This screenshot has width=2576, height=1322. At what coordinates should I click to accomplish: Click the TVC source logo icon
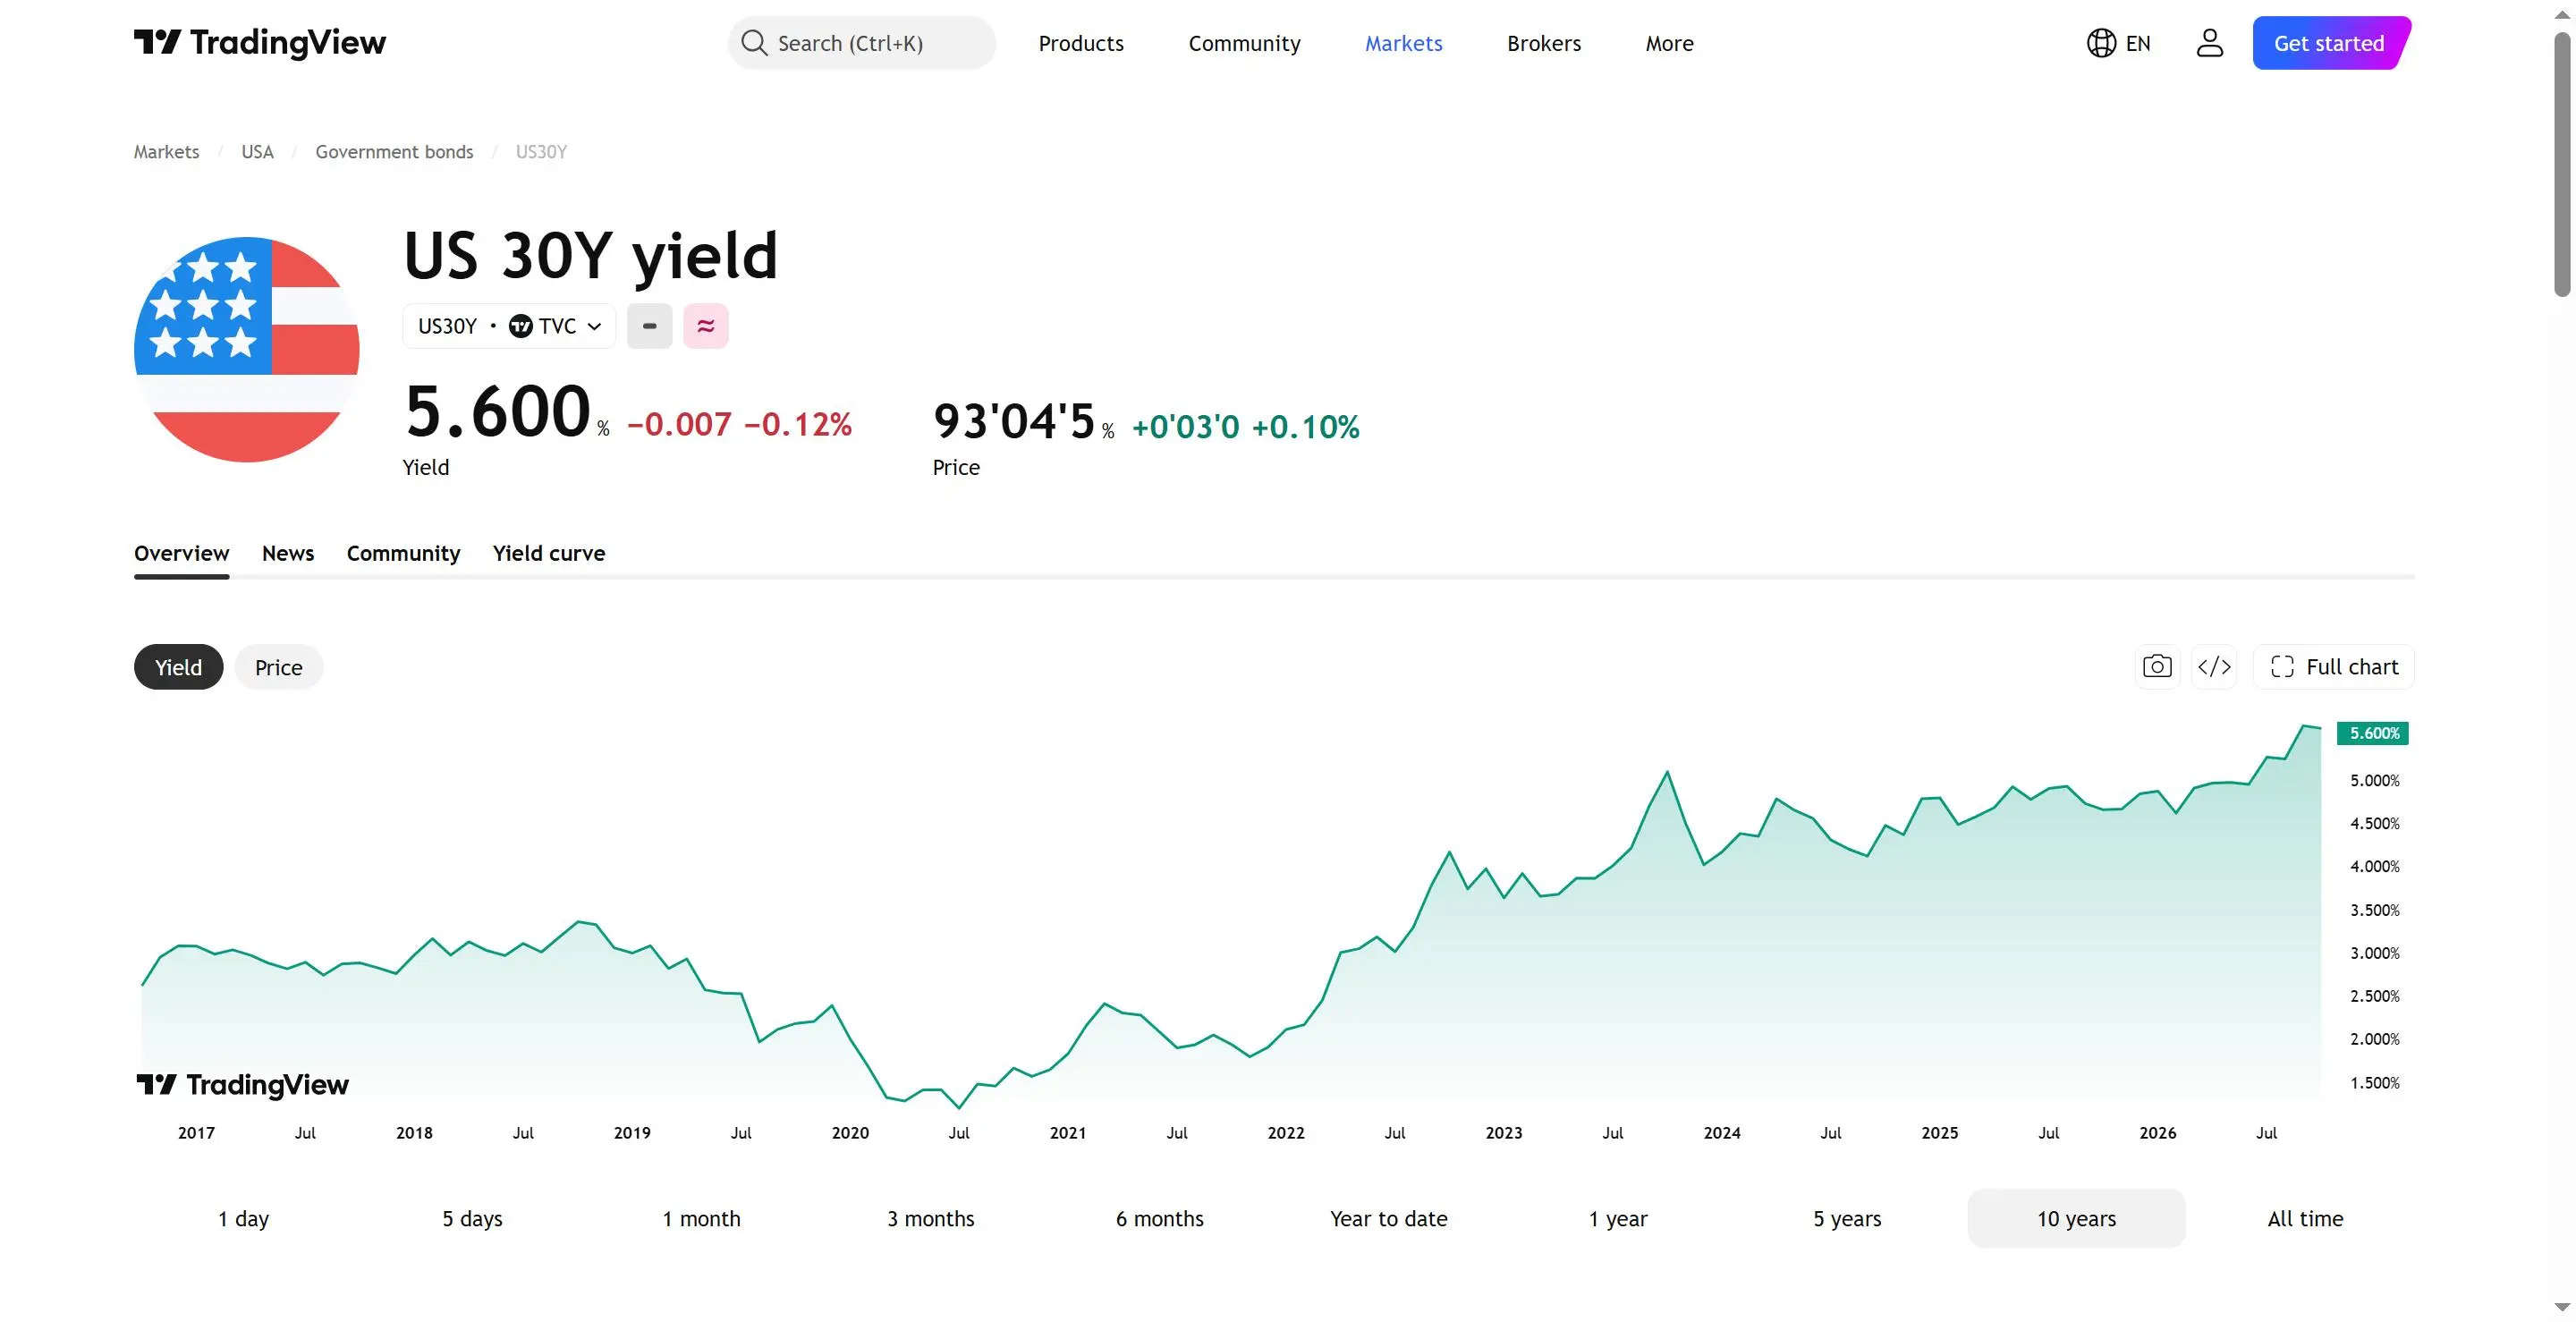[520, 326]
